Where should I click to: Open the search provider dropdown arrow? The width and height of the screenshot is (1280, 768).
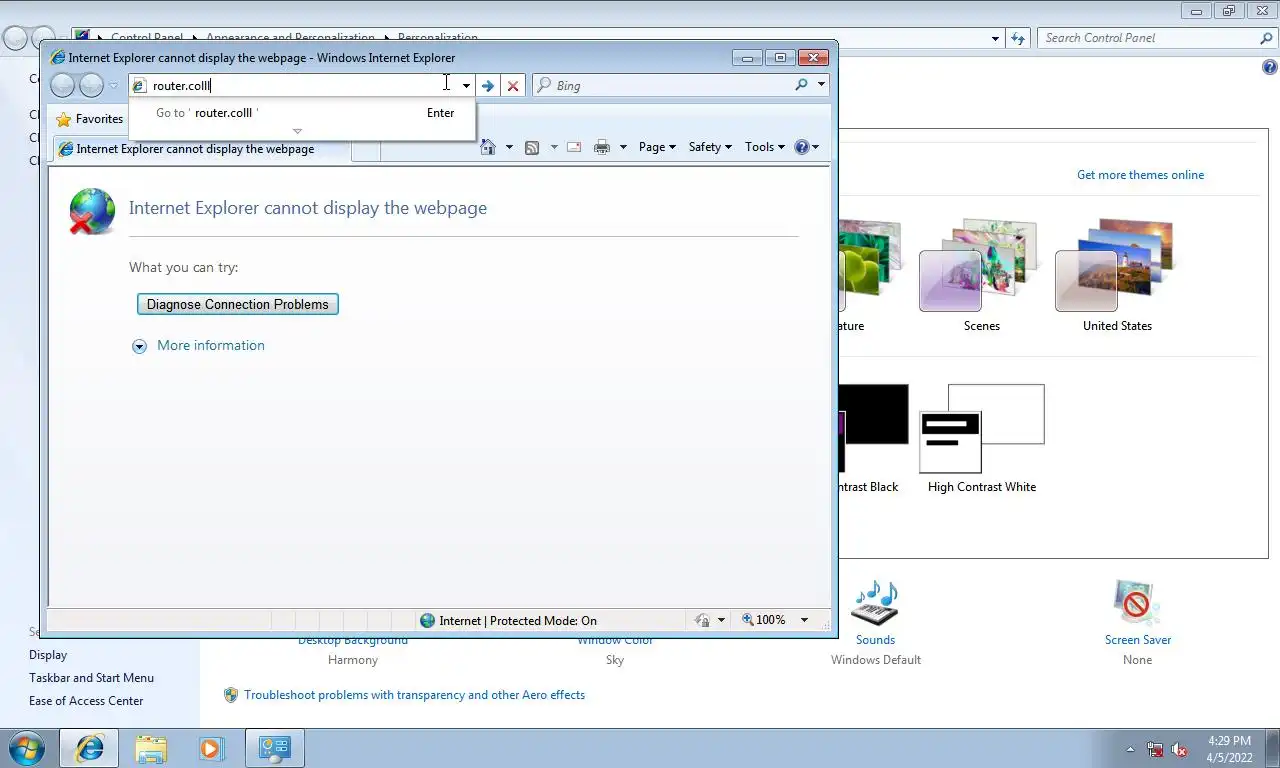(821, 85)
